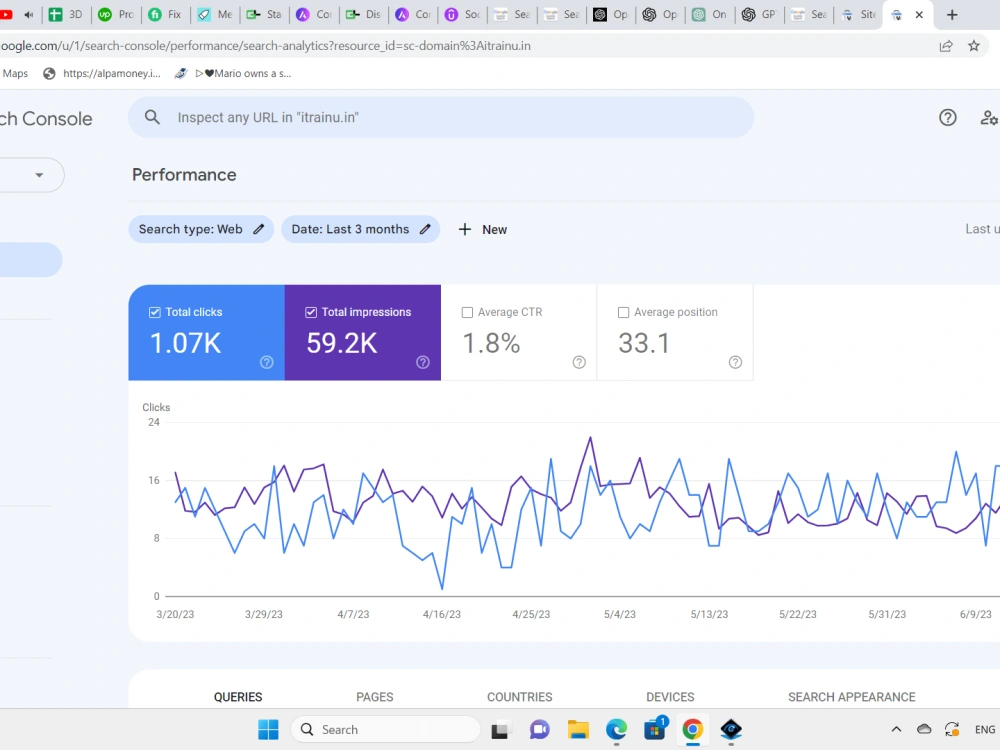
Task: Switch to COUNTRIES tab
Action: point(520,696)
